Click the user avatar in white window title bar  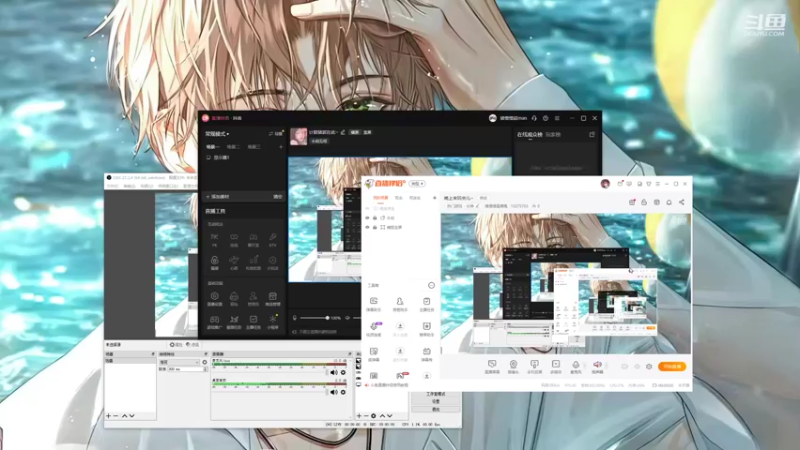(605, 184)
